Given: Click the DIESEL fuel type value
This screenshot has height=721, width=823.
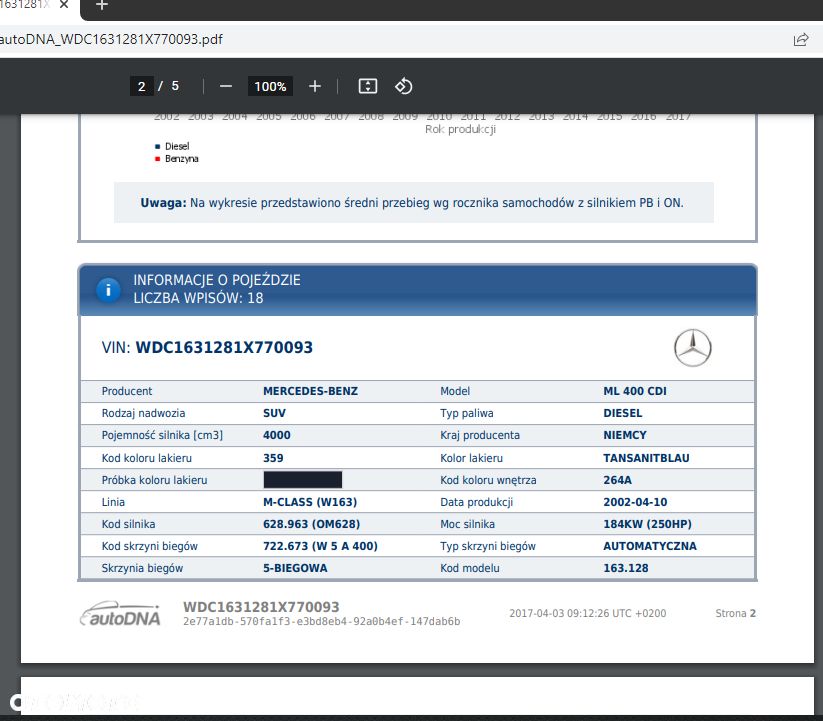Looking at the screenshot, I should click(622, 413).
